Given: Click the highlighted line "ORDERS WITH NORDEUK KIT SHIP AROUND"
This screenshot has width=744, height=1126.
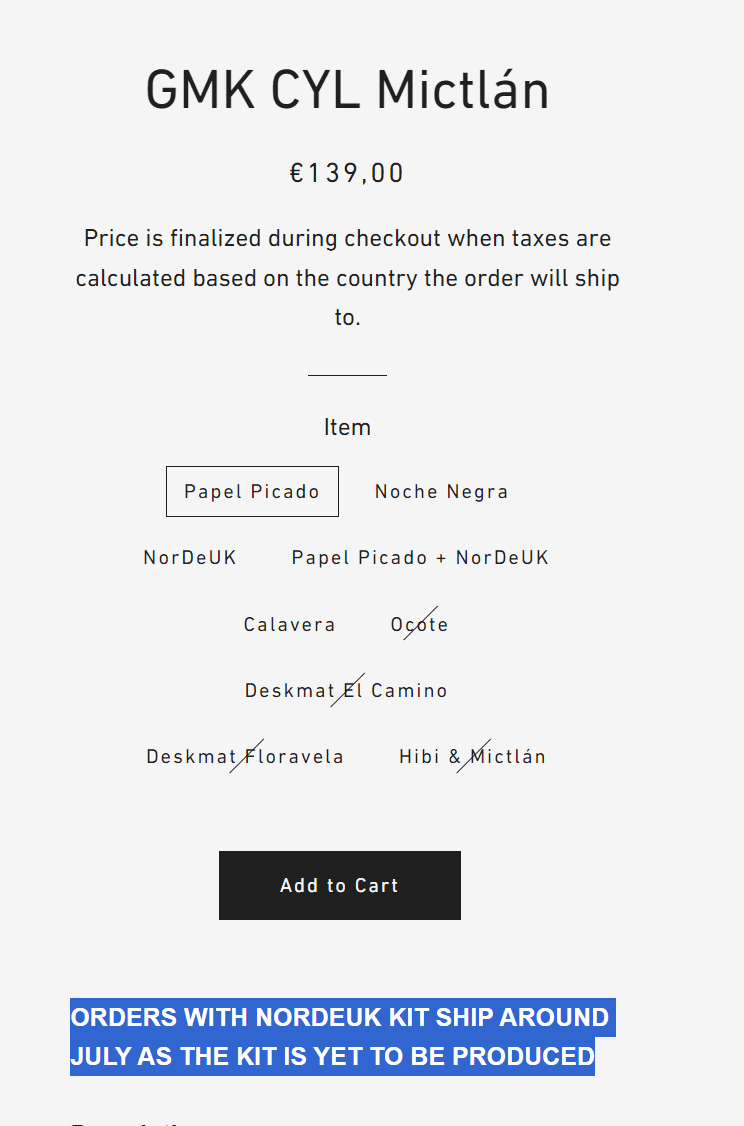Looking at the screenshot, I should tap(340, 1017).
